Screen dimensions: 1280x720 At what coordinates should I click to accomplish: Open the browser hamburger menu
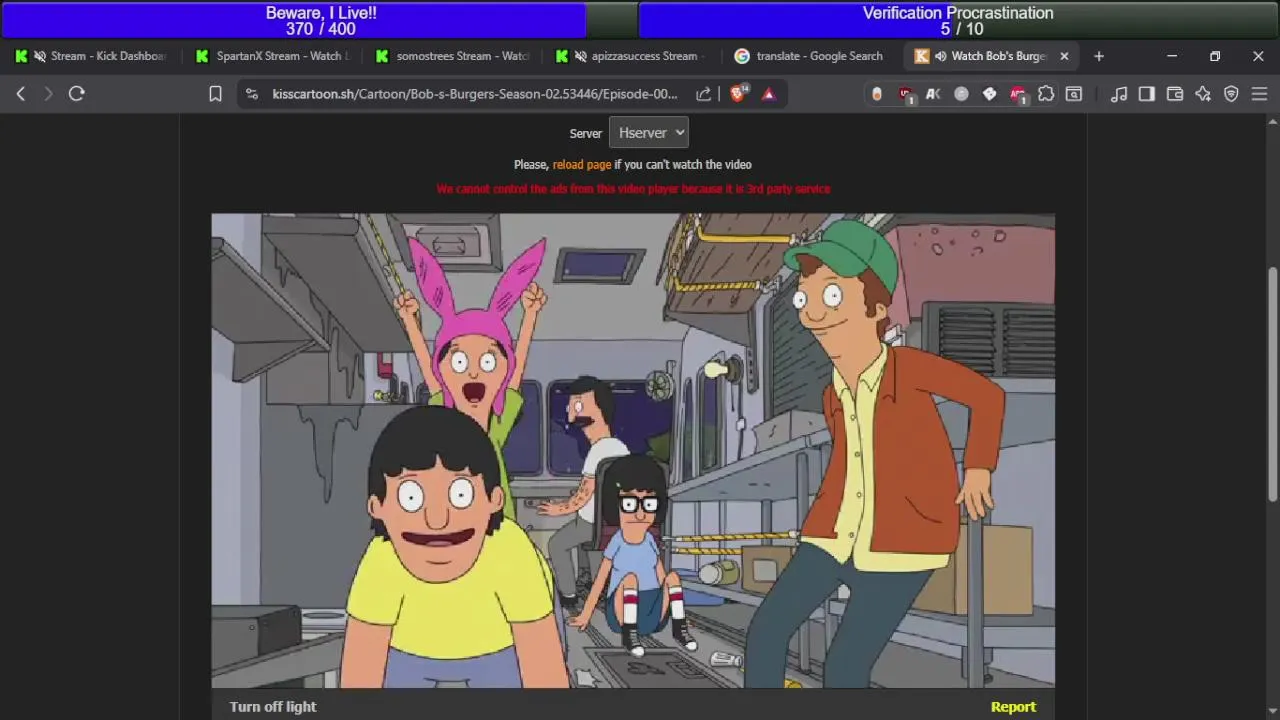coord(1259,93)
